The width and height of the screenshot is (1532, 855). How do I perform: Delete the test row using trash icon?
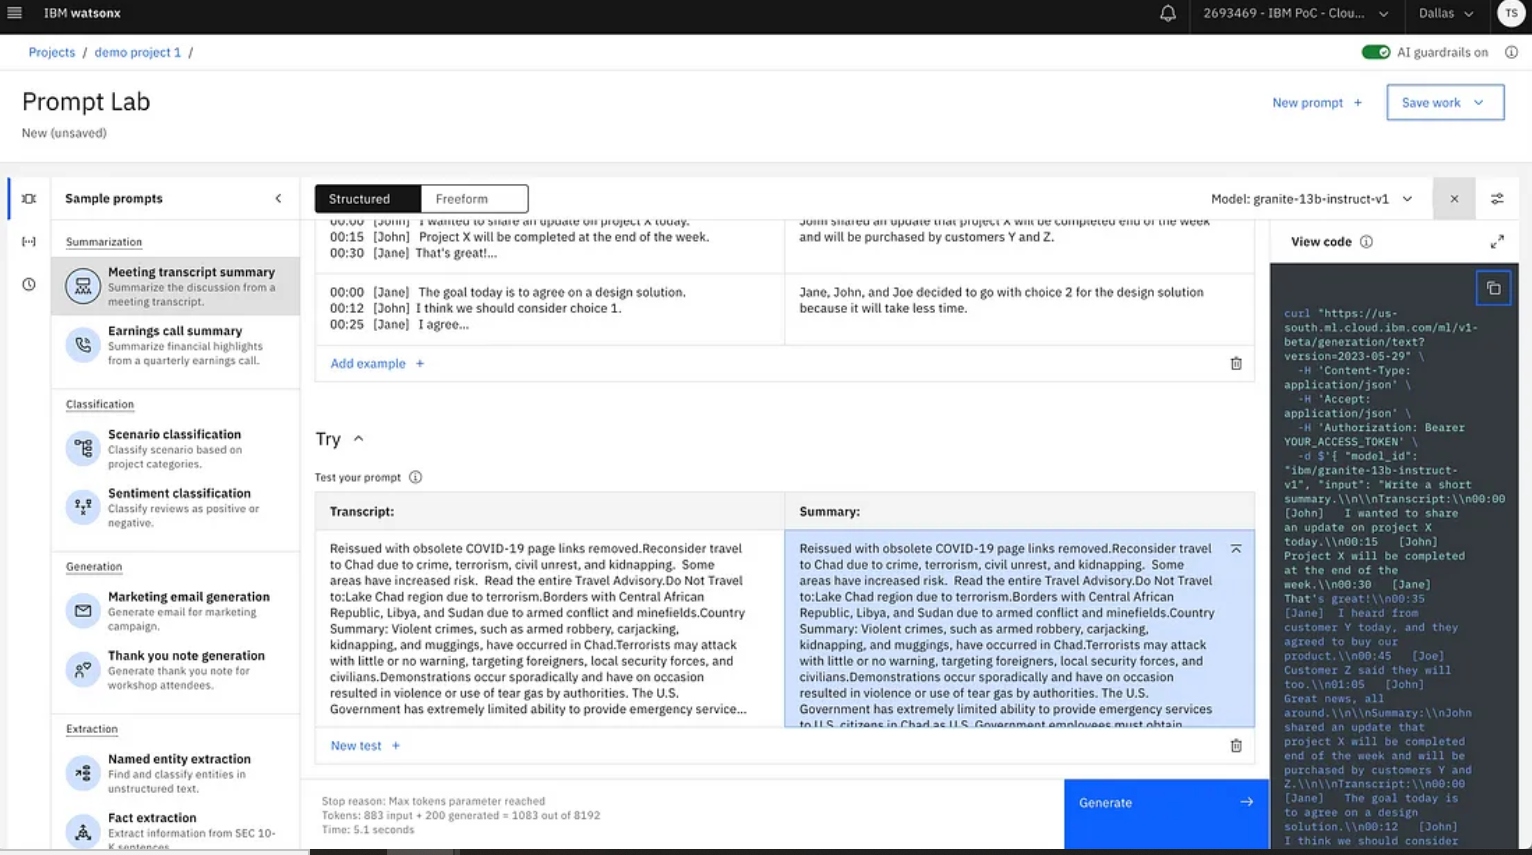(1236, 746)
